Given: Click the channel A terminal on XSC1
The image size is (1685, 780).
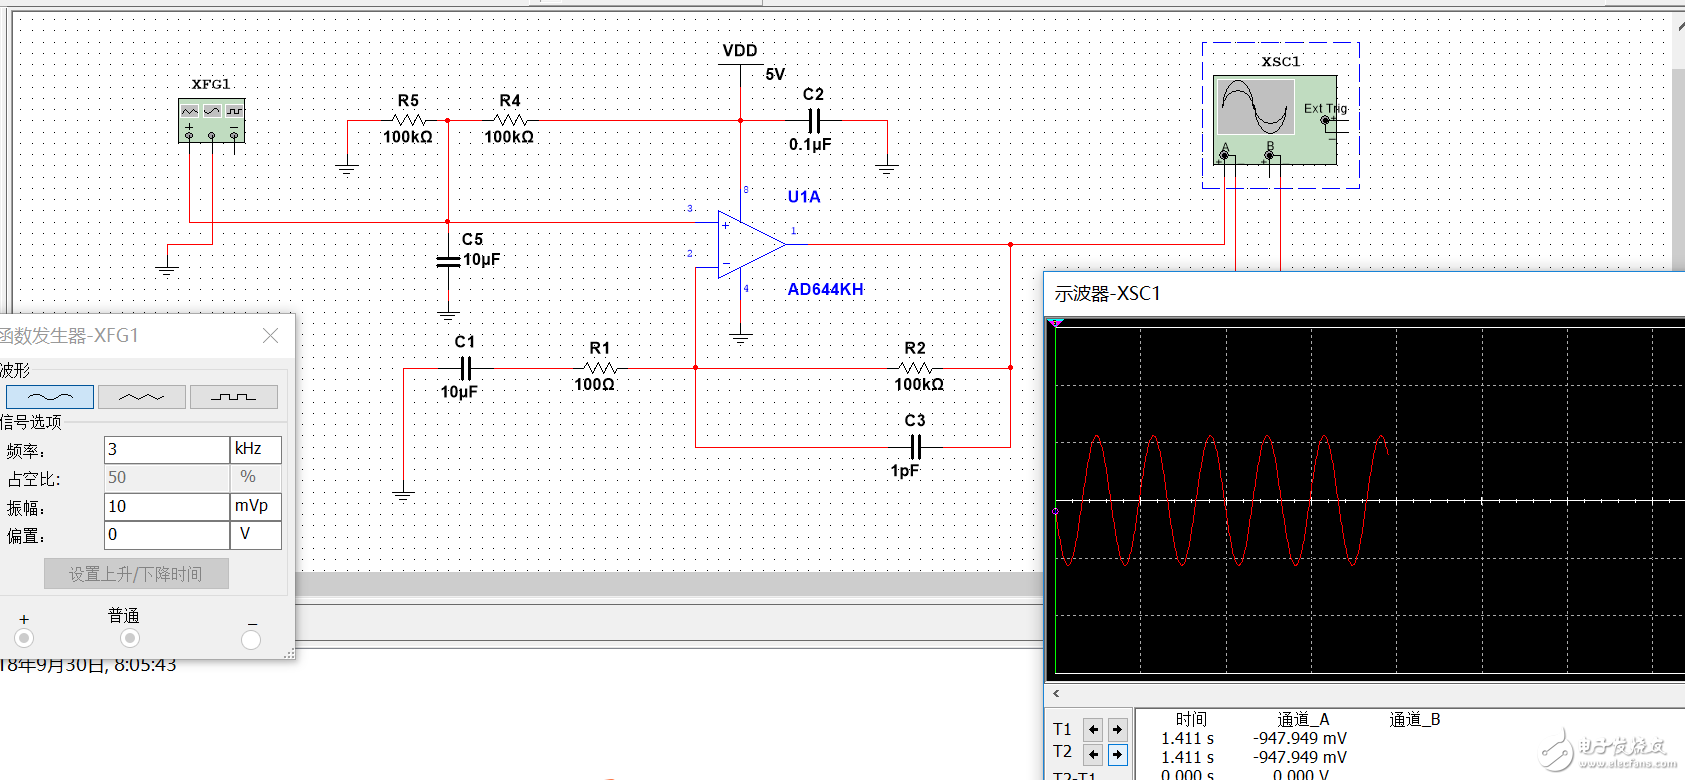Looking at the screenshot, I should 1224,155.
